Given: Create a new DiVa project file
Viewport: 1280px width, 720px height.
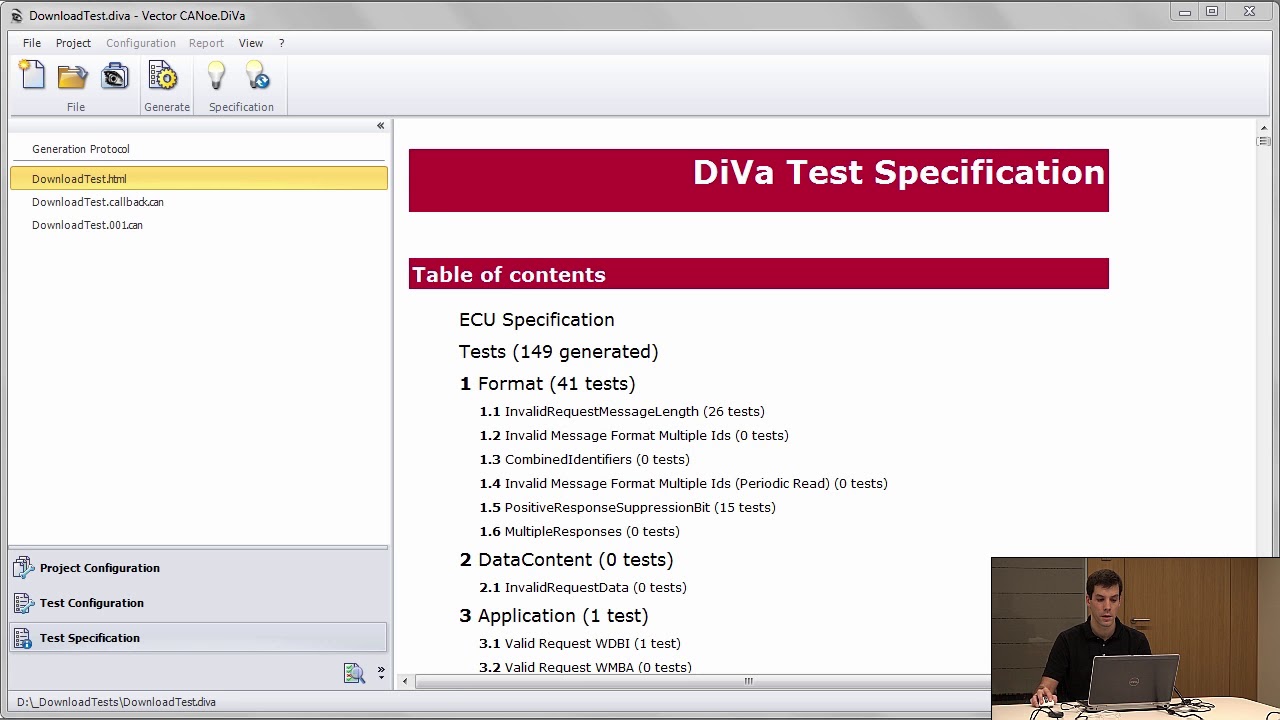Looking at the screenshot, I should point(31,75).
